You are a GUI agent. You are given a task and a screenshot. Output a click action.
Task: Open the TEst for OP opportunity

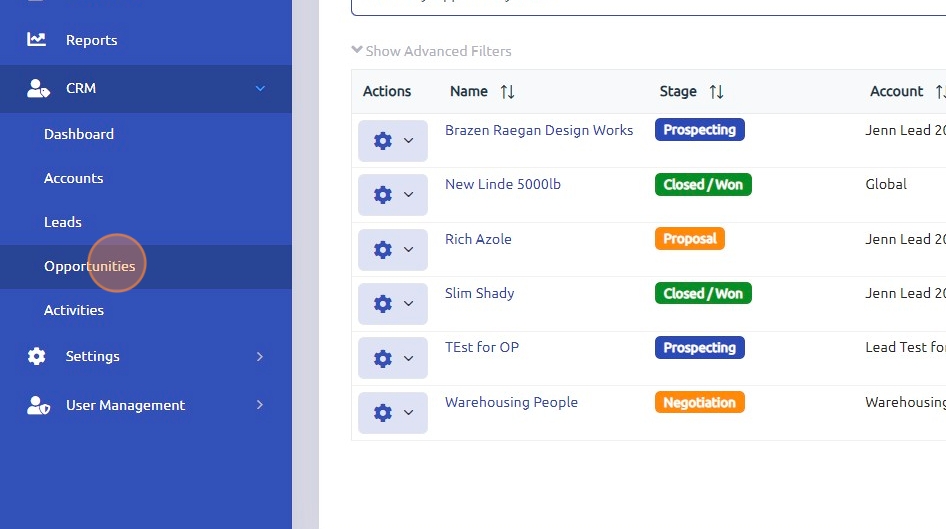tap(481, 347)
